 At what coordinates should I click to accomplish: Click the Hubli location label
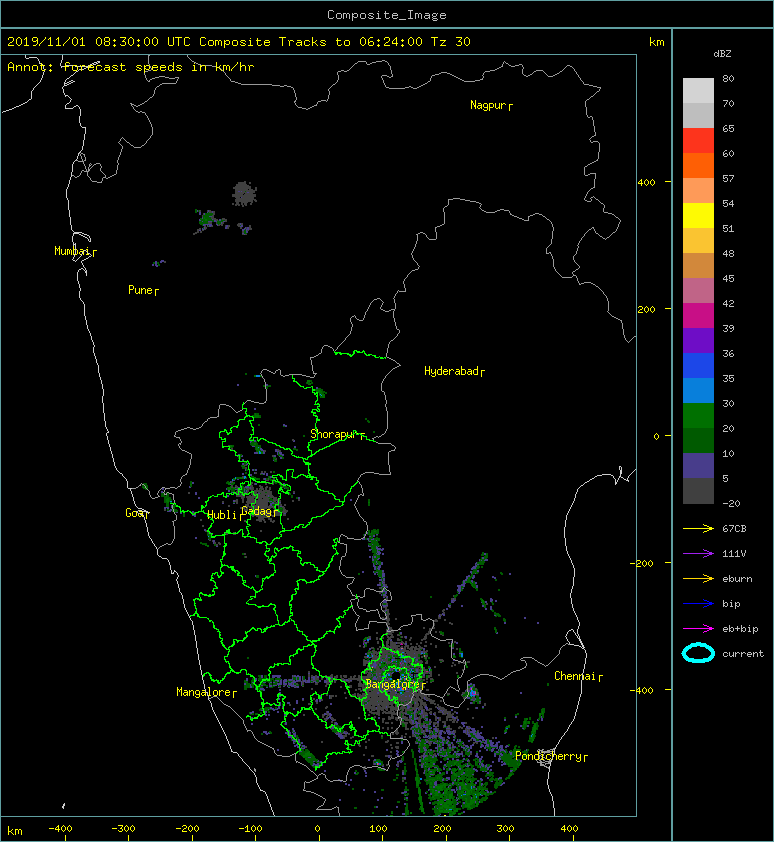[222, 515]
